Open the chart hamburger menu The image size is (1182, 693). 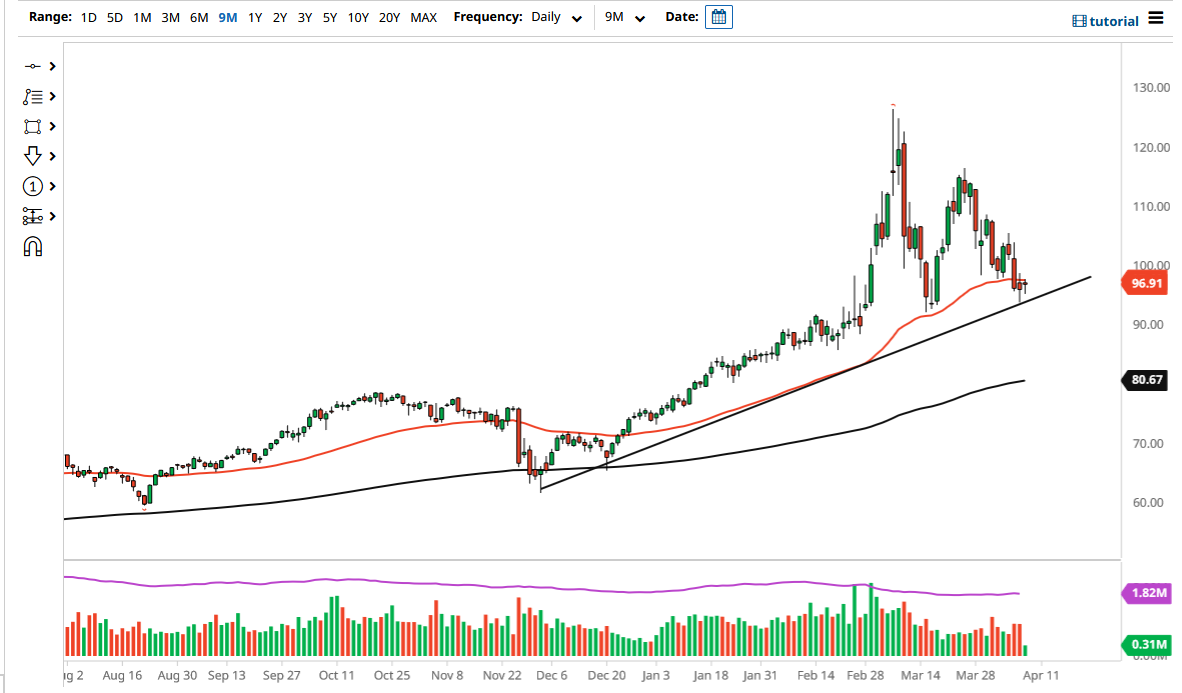pos(1156,19)
